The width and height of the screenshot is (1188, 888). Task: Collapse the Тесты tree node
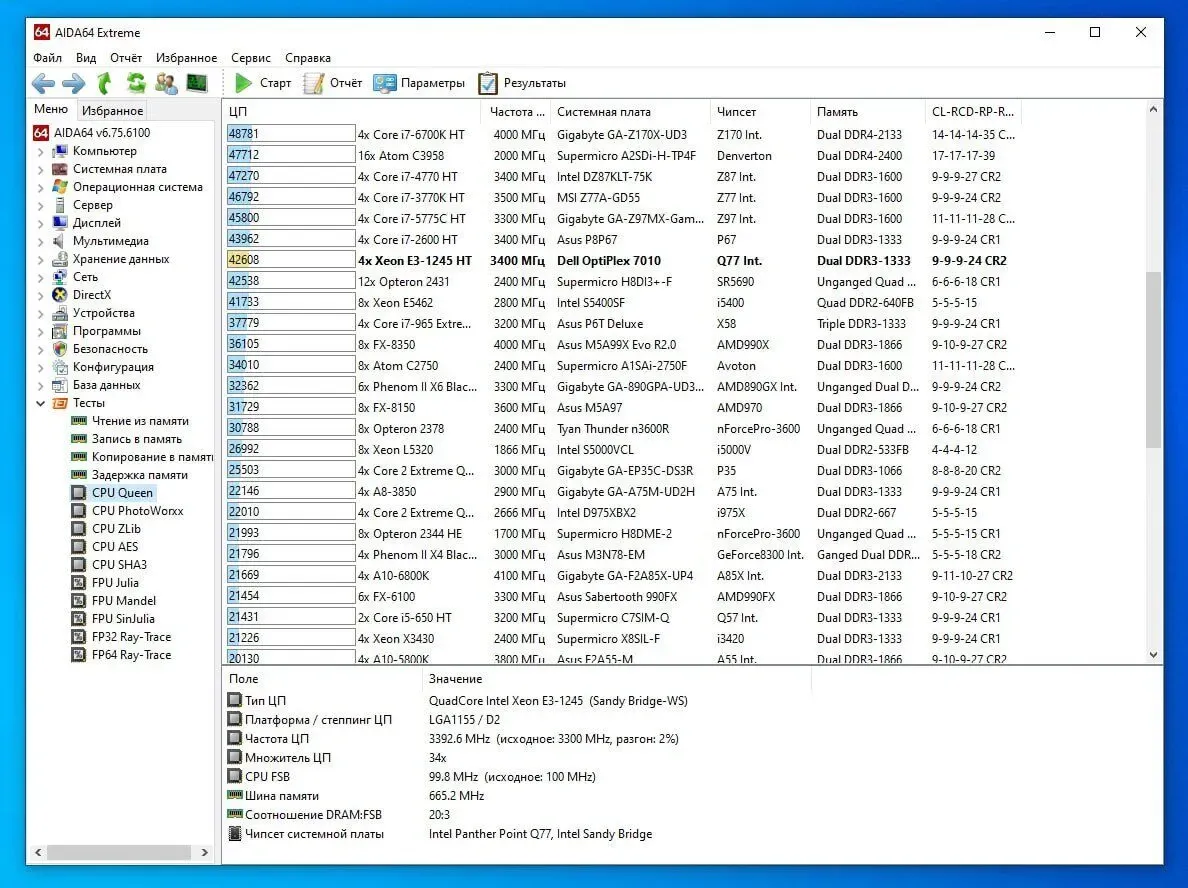(41, 403)
